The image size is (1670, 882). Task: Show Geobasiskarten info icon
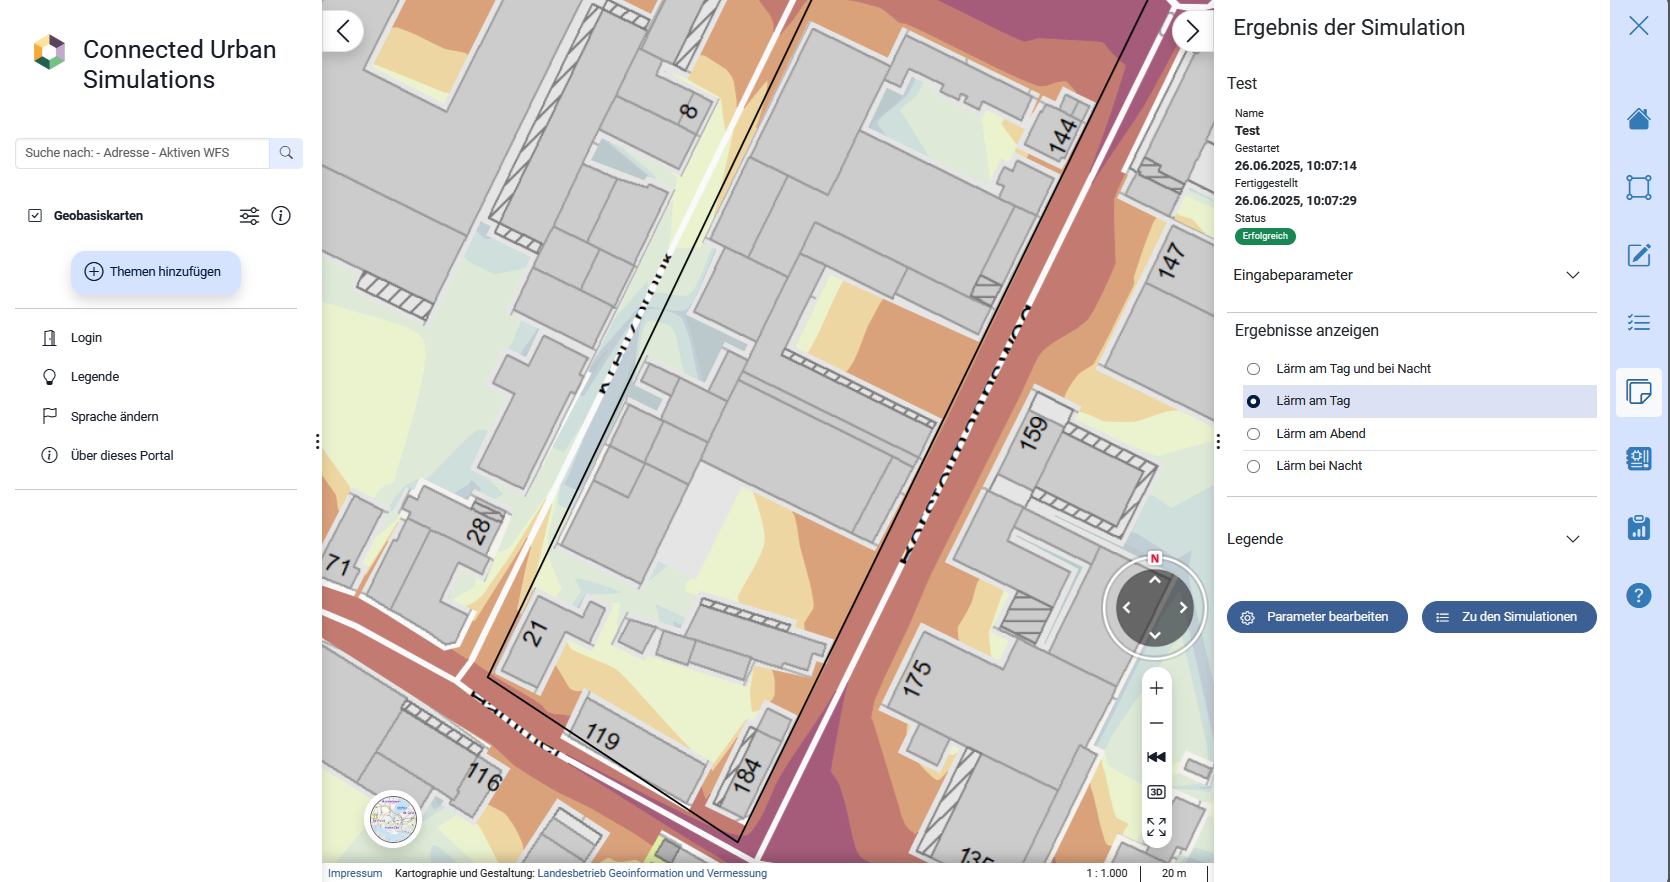pos(281,216)
